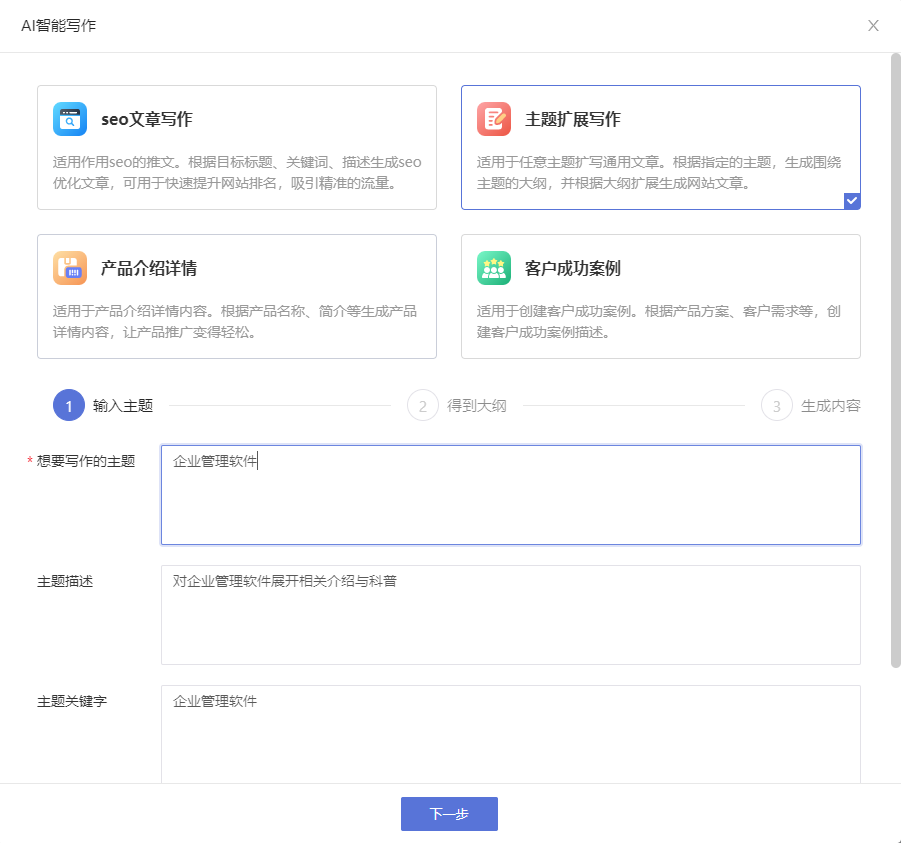The height and width of the screenshot is (843, 901).
Task: Click the 客户成功案例 green people icon
Action: pyautogui.click(x=494, y=268)
